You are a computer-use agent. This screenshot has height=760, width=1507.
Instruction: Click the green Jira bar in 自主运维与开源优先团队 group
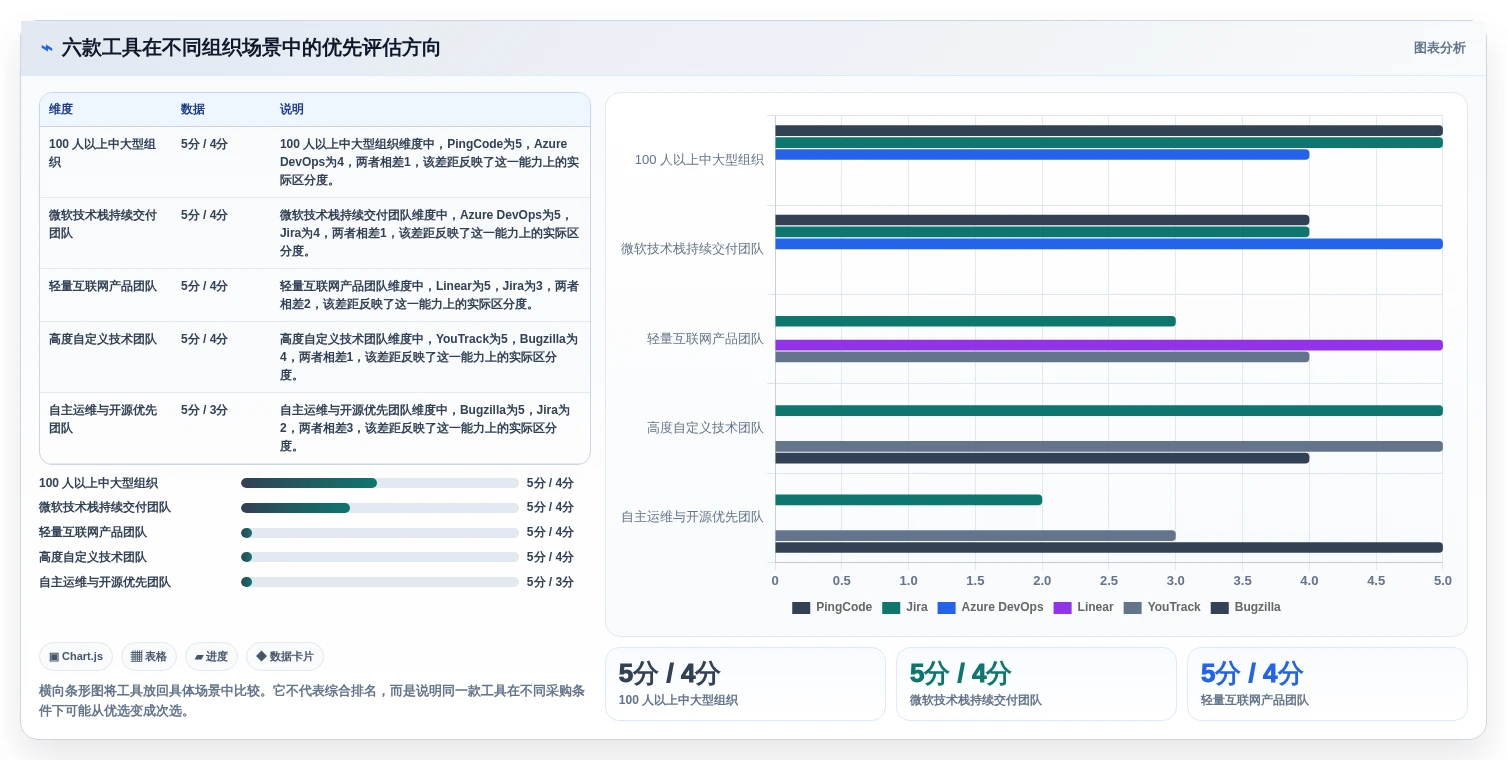pos(908,500)
